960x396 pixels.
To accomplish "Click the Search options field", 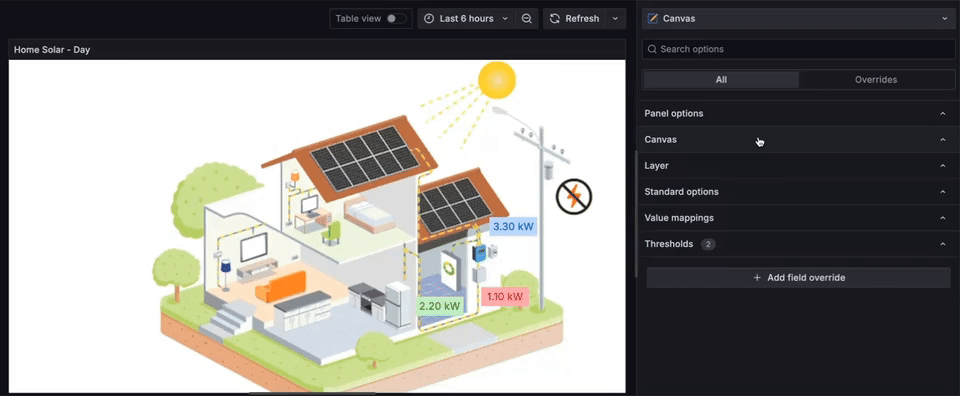I will (x=798, y=49).
